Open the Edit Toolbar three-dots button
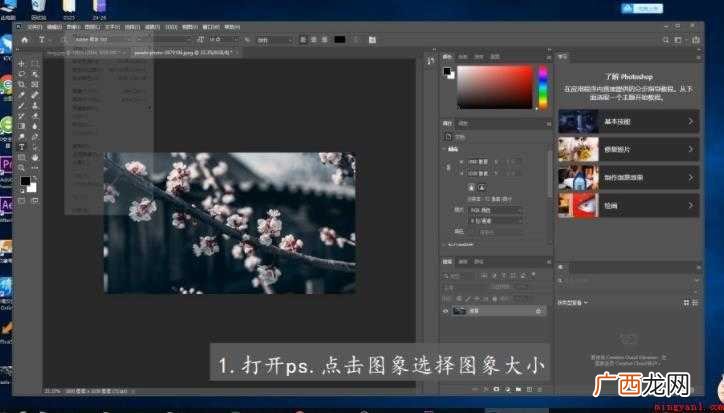Image resolution: width=724 pixels, height=413 pixels. pyautogui.click(x=35, y=168)
